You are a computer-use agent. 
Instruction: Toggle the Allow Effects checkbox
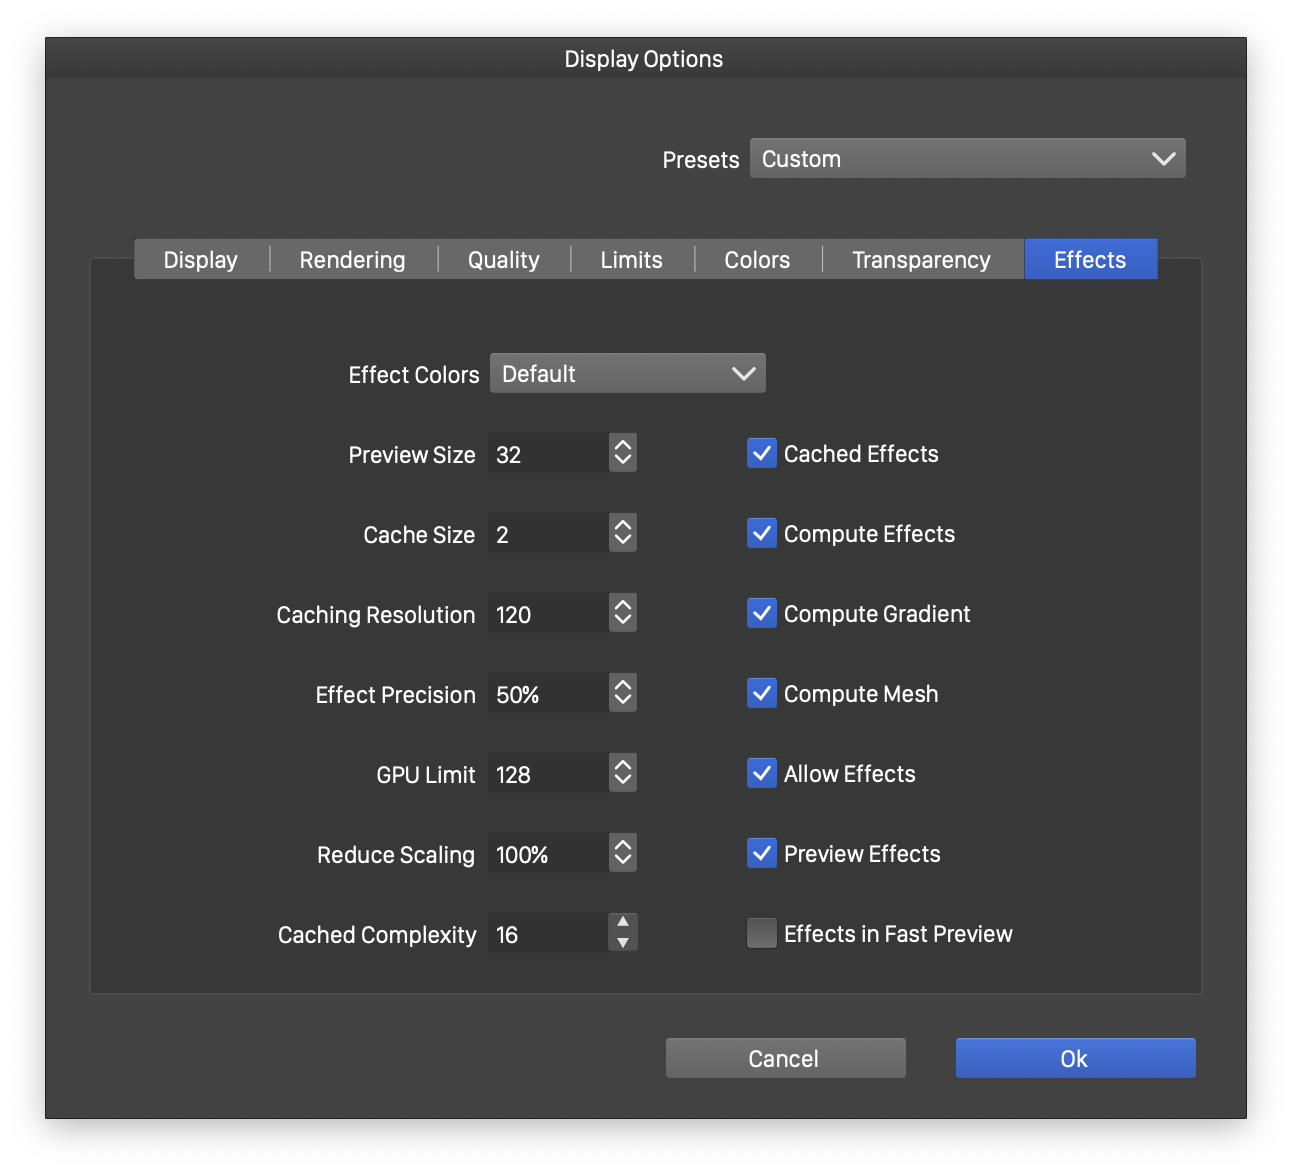tap(762, 773)
